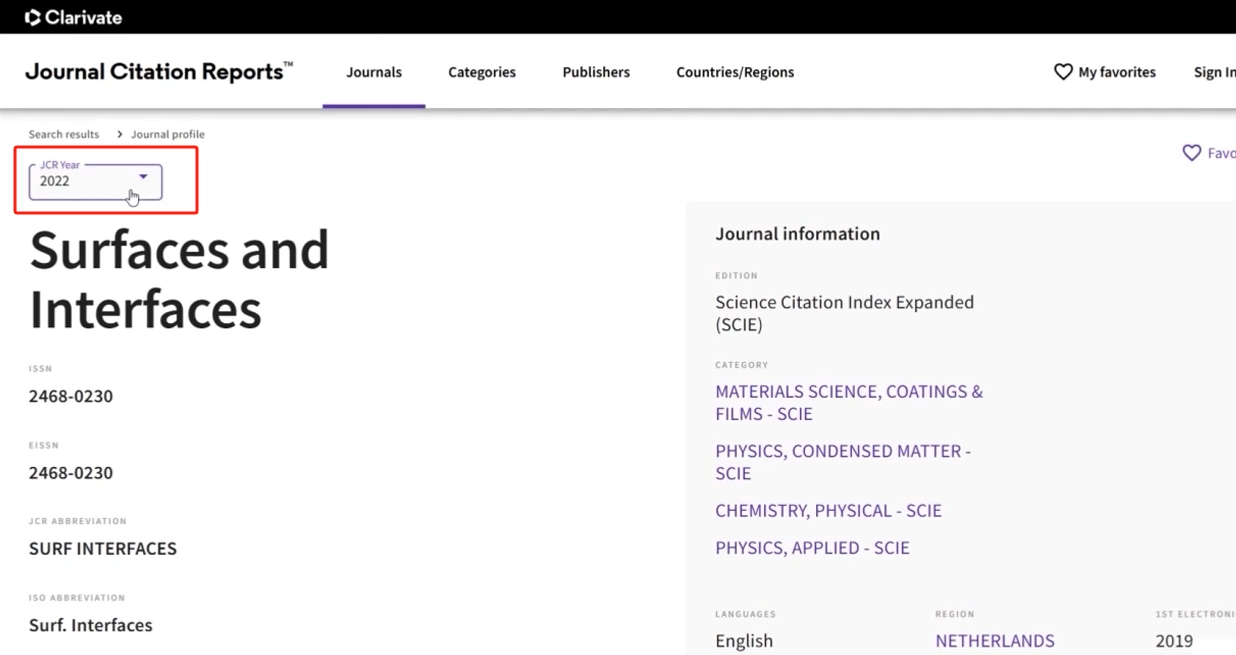This screenshot has width=1236, height=655.
Task: Click the Surf. Interfaces ISO abbreviation
Action: pos(91,625)
